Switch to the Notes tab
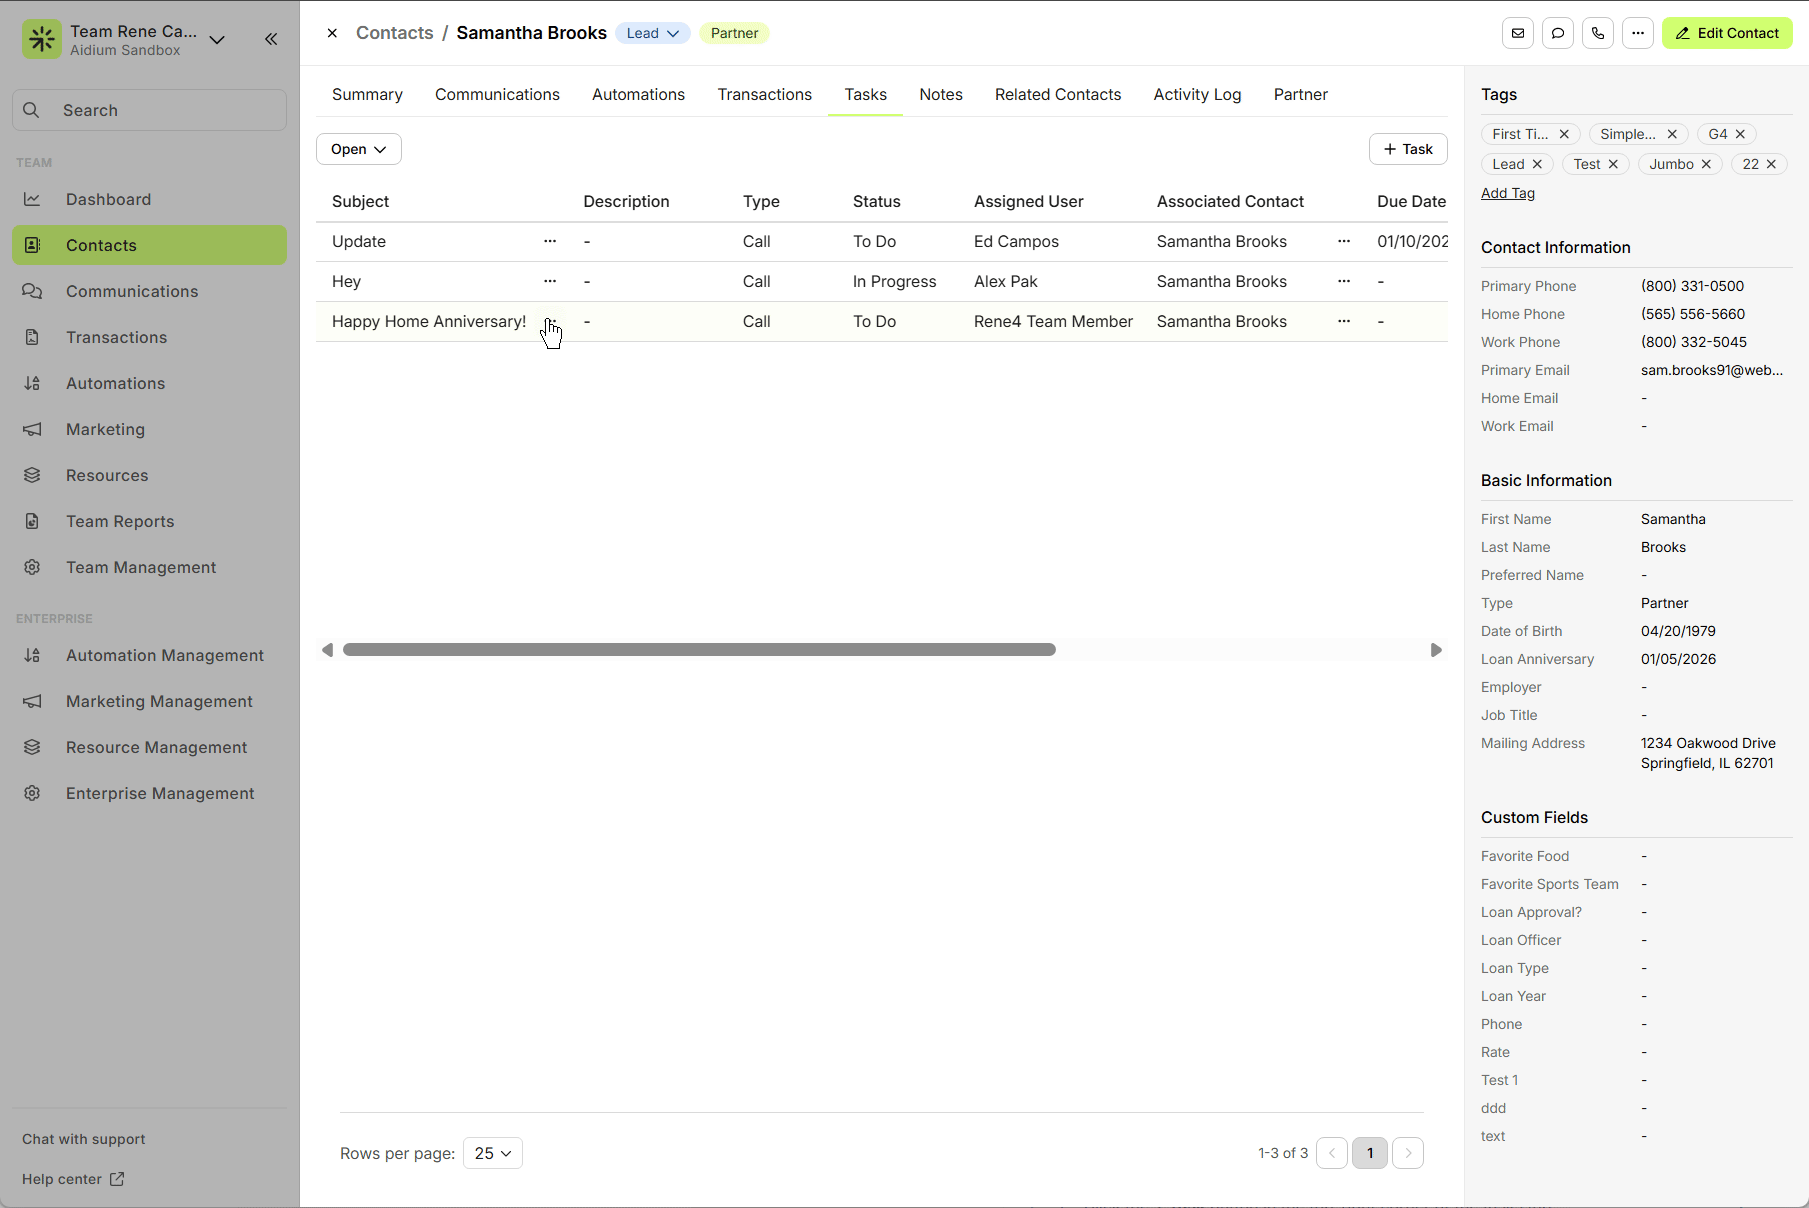Viewport: 1809px width, 1208px height. [940, 94]
